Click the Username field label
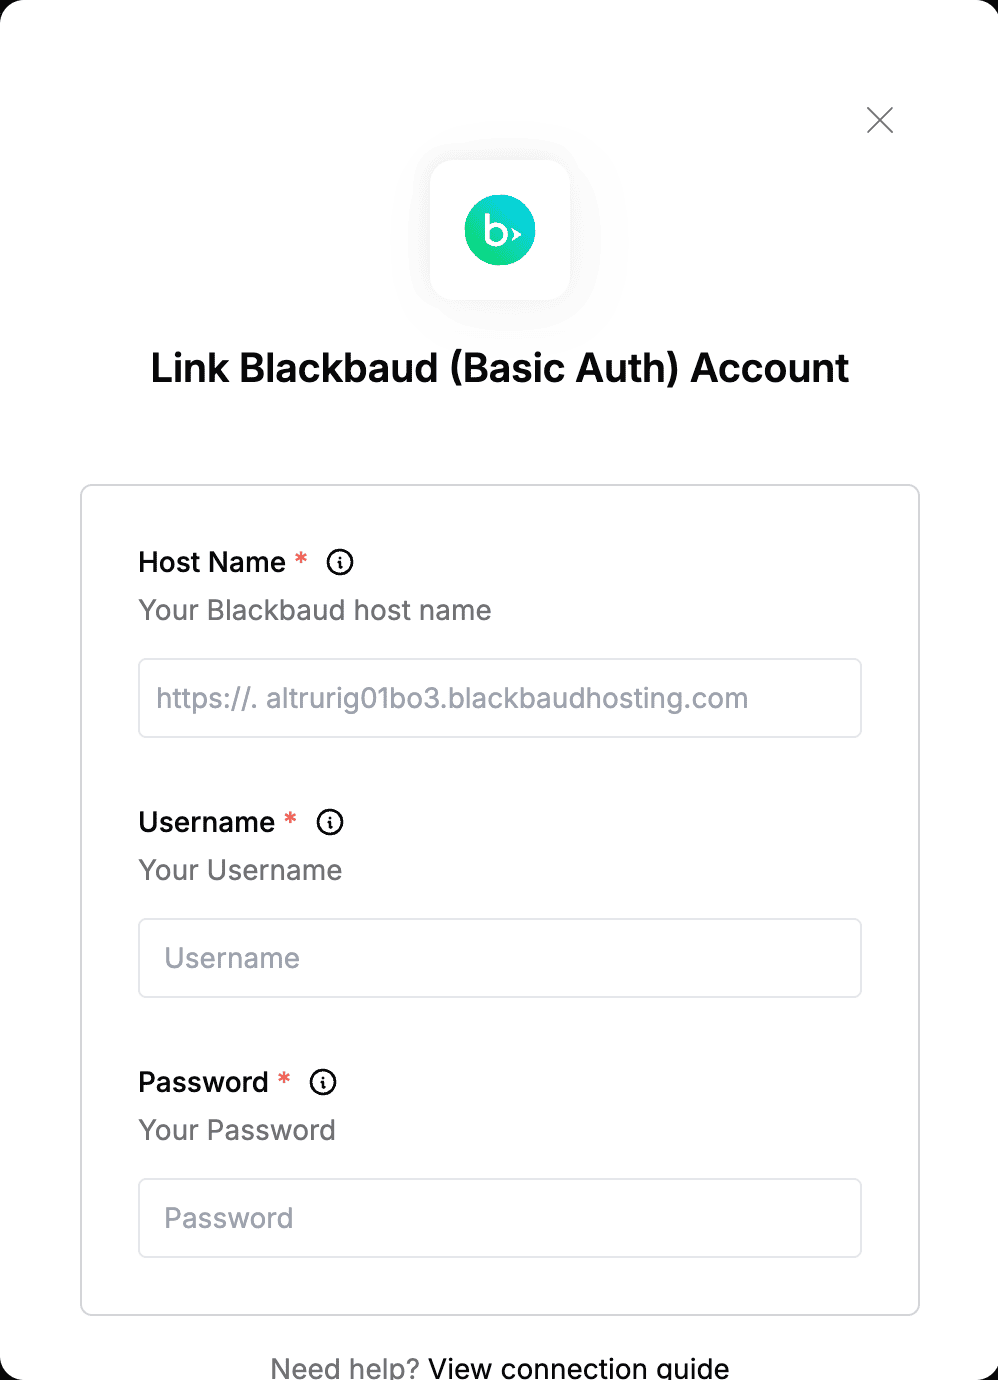 (207, 822)
